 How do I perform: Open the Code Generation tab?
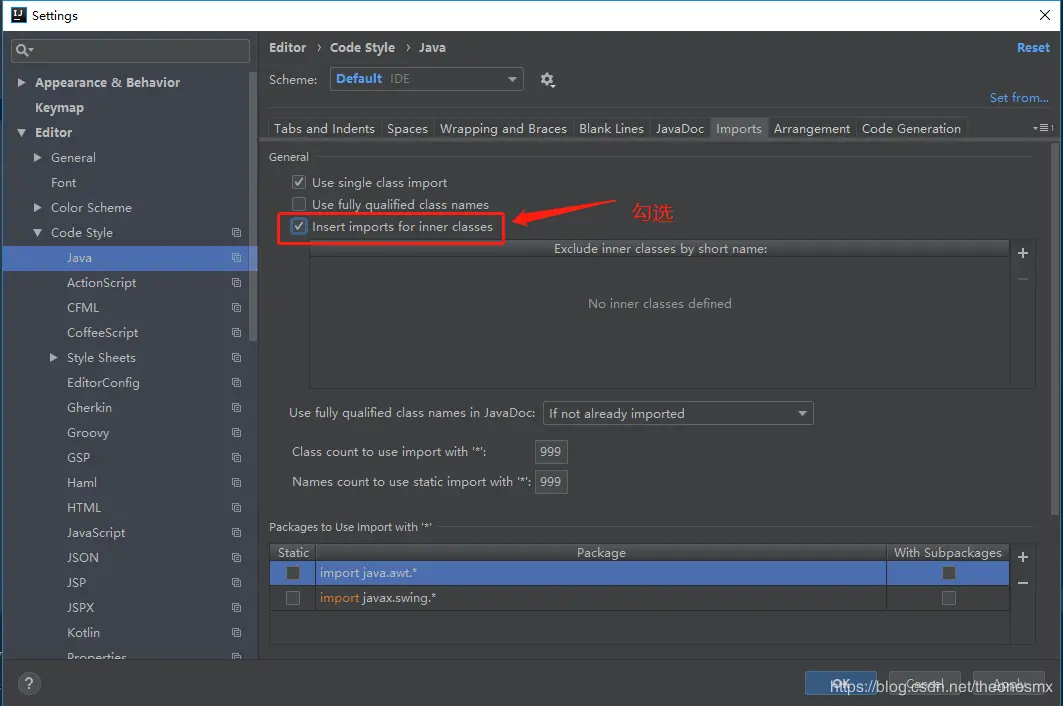tap(911, 128)
